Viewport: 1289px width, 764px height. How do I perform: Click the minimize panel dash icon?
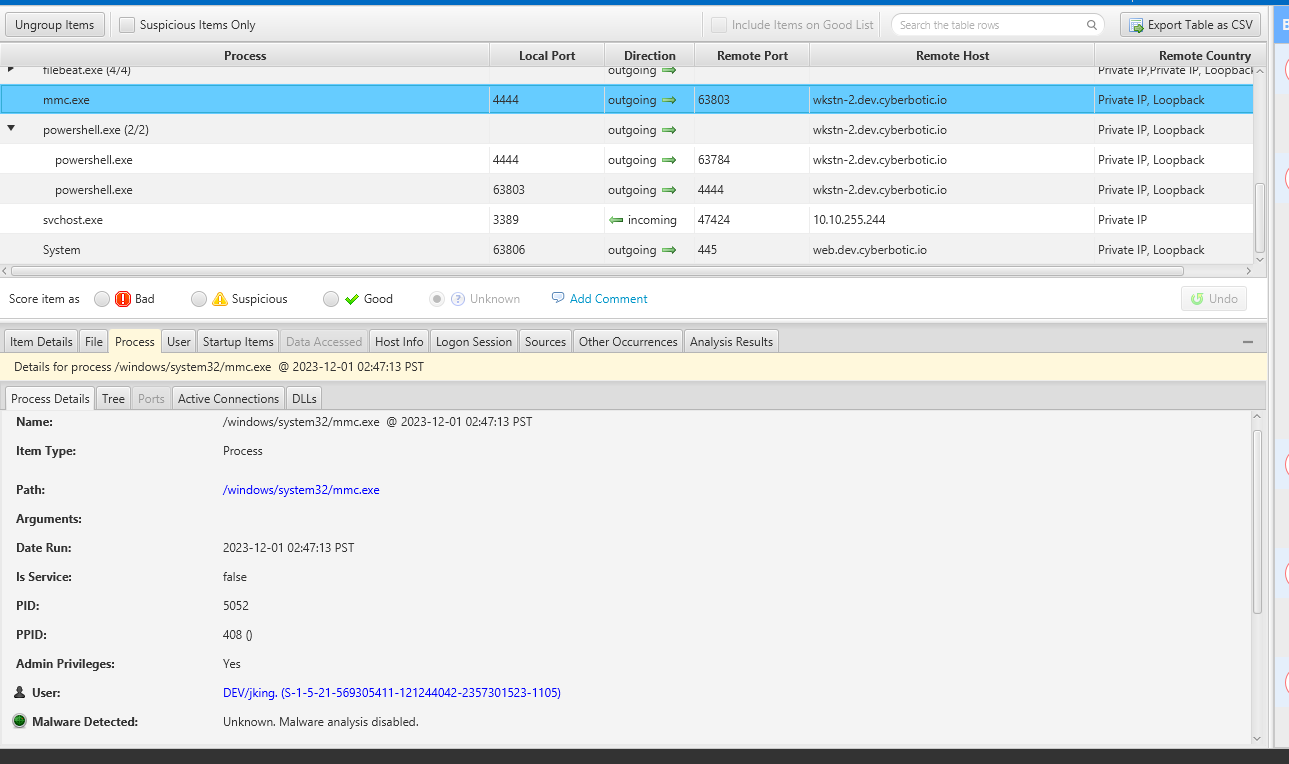(1247, 342)
